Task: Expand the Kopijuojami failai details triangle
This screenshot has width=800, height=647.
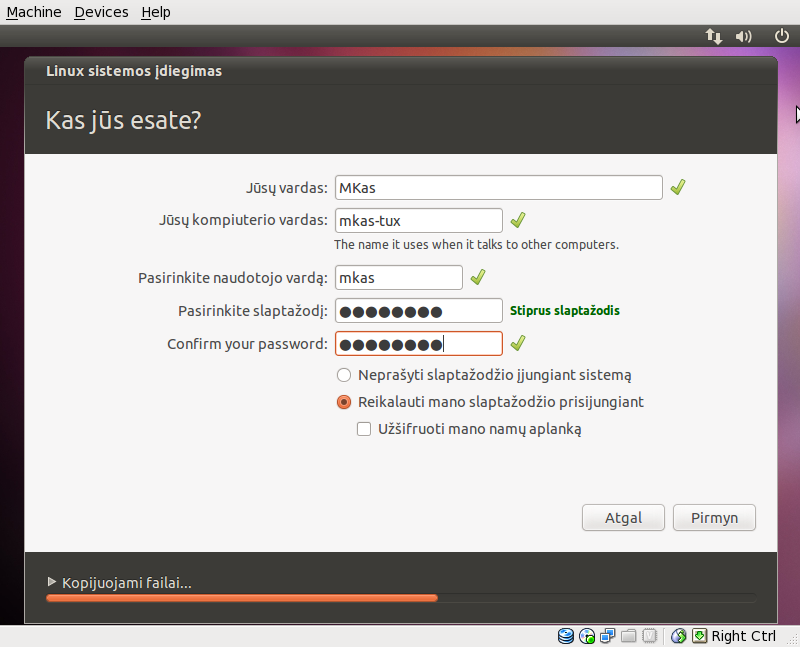Action: [51, 582]
